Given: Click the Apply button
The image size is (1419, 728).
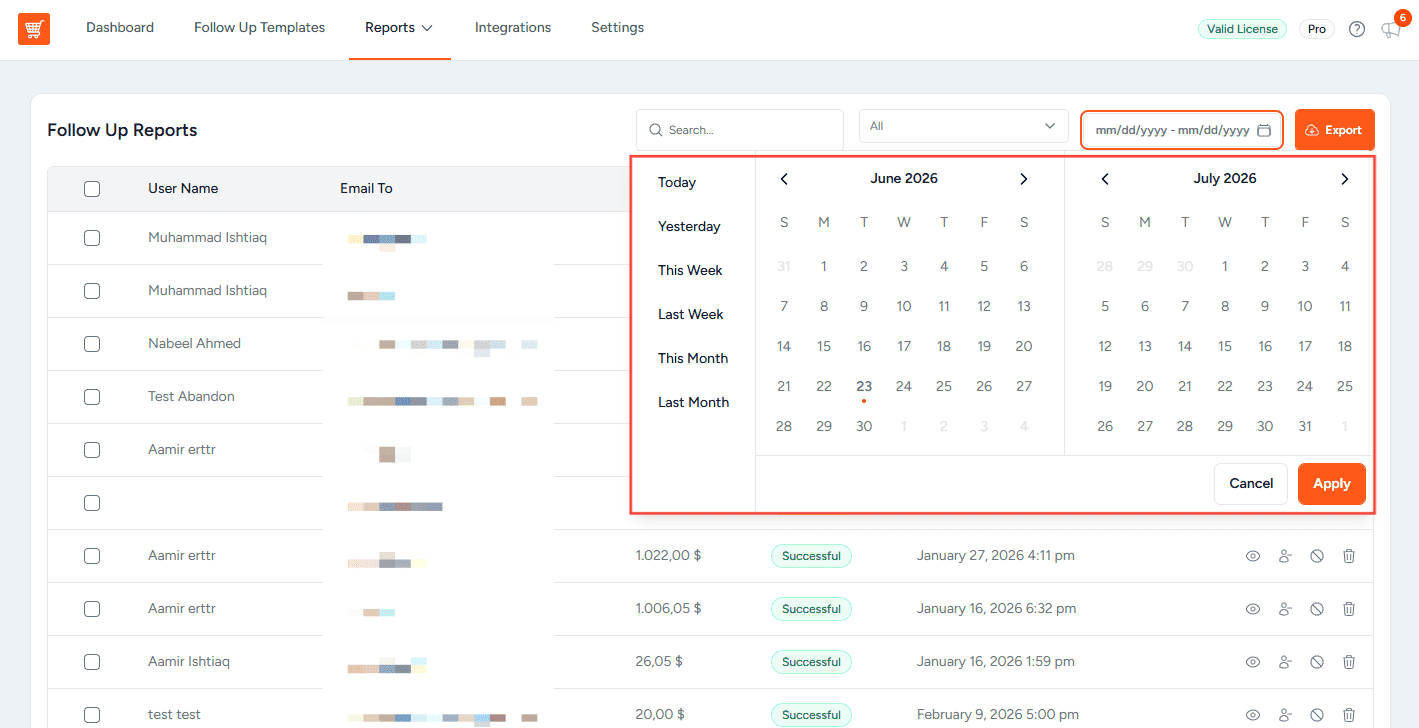Looking at the screenshot, I should (x=1332, y=484).
